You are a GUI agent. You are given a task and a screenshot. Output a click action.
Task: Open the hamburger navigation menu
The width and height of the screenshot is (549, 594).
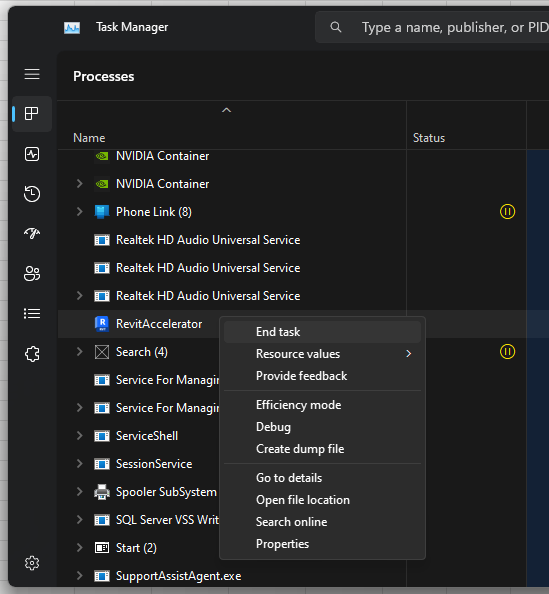(32, 74)
